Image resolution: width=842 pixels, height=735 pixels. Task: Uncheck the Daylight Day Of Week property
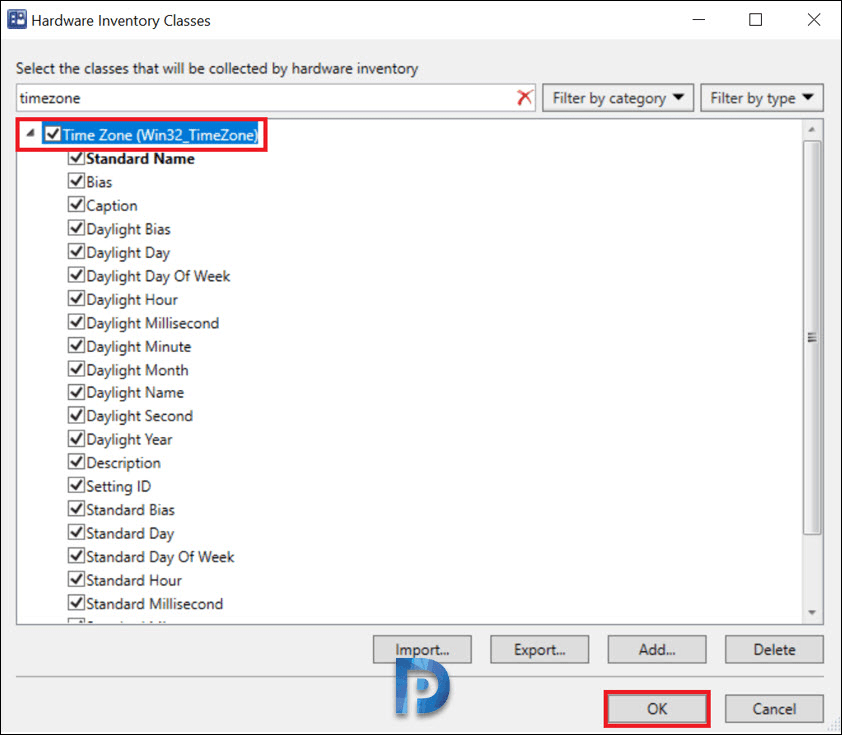click(x=77, y=275)
